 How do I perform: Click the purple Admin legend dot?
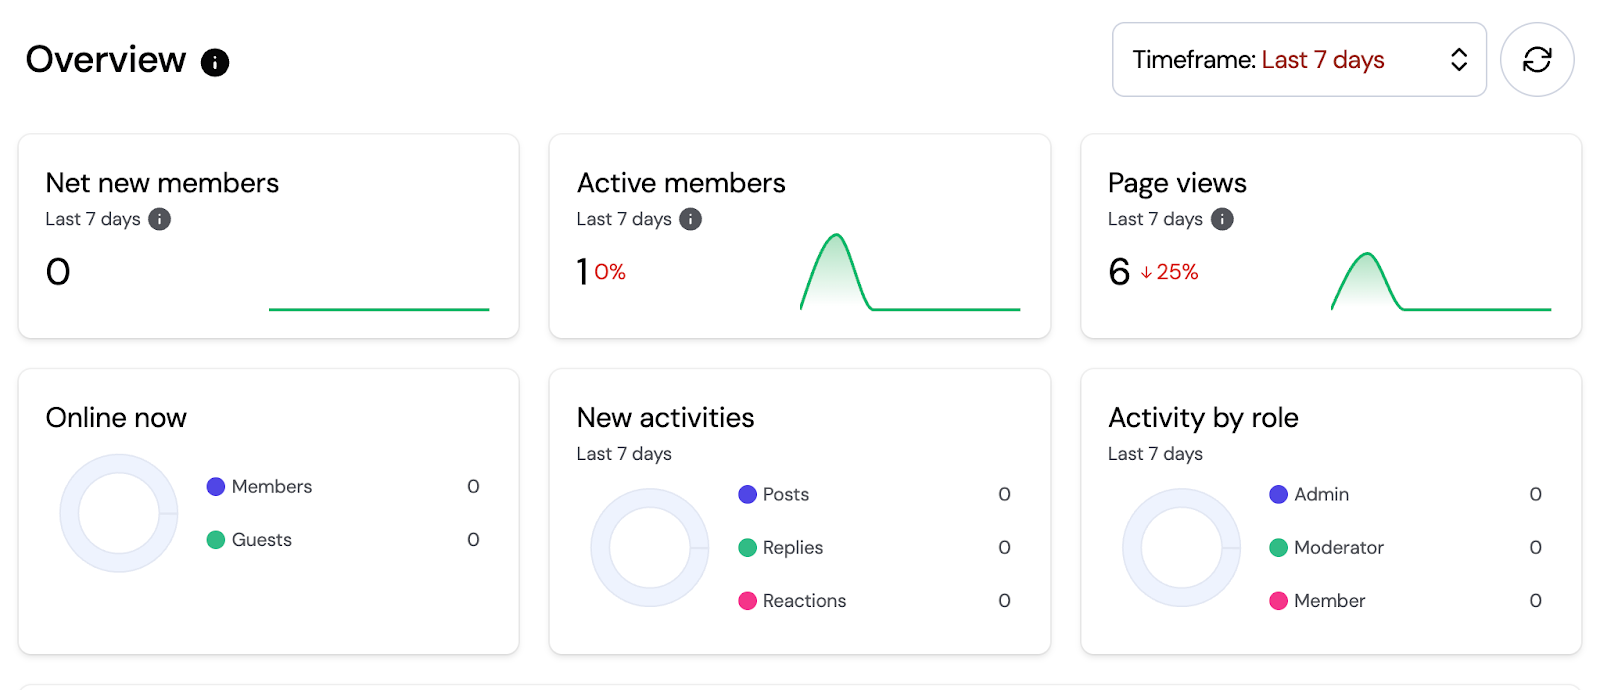click(1278, 494)
